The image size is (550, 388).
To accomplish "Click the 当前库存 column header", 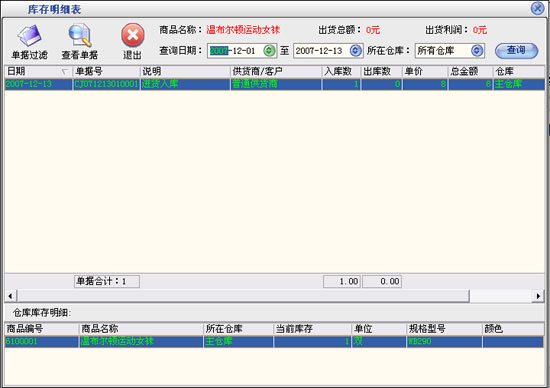I will 312,329.
